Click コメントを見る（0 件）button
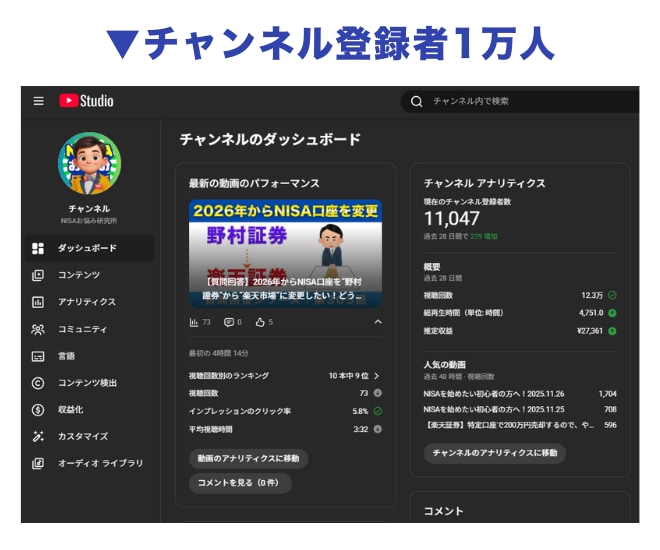This screenshot has height=550, width=660. click(x=240, y=483)
